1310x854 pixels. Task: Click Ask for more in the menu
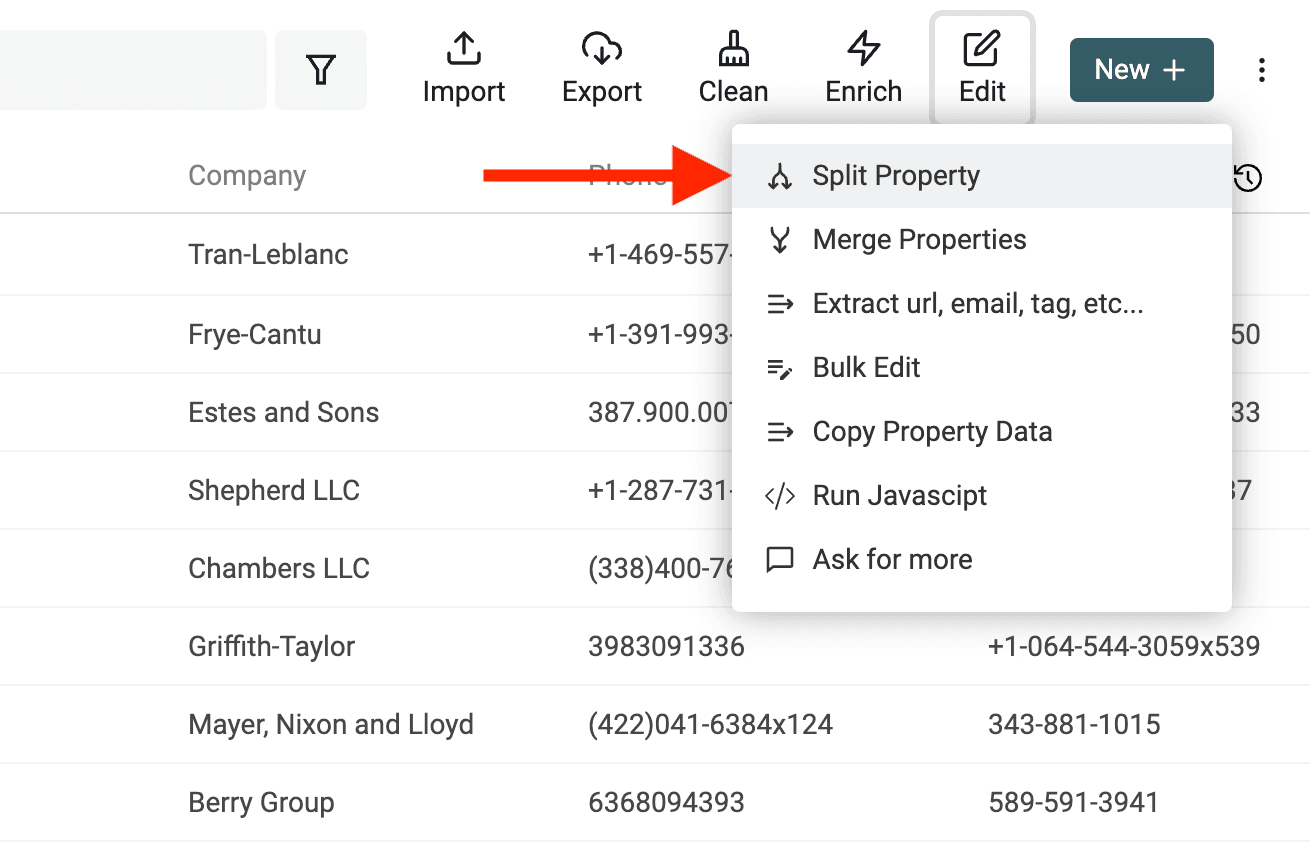pyautogui.click(x=892, y=559)
